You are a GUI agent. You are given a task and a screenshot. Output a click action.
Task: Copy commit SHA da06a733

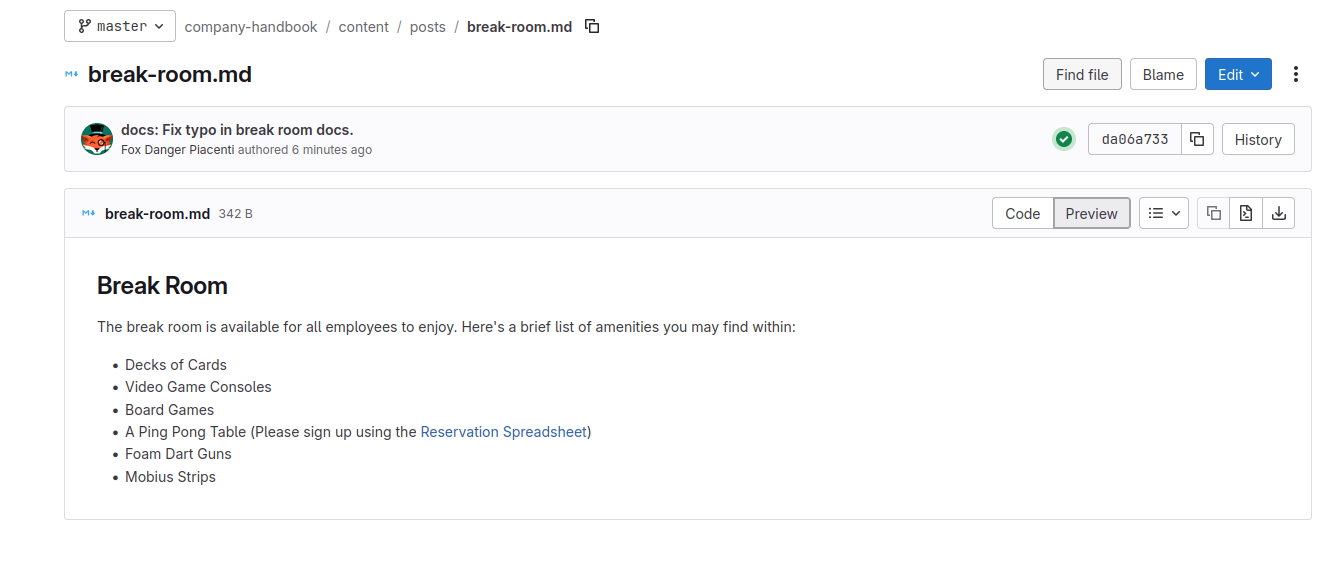point(1197,139)
